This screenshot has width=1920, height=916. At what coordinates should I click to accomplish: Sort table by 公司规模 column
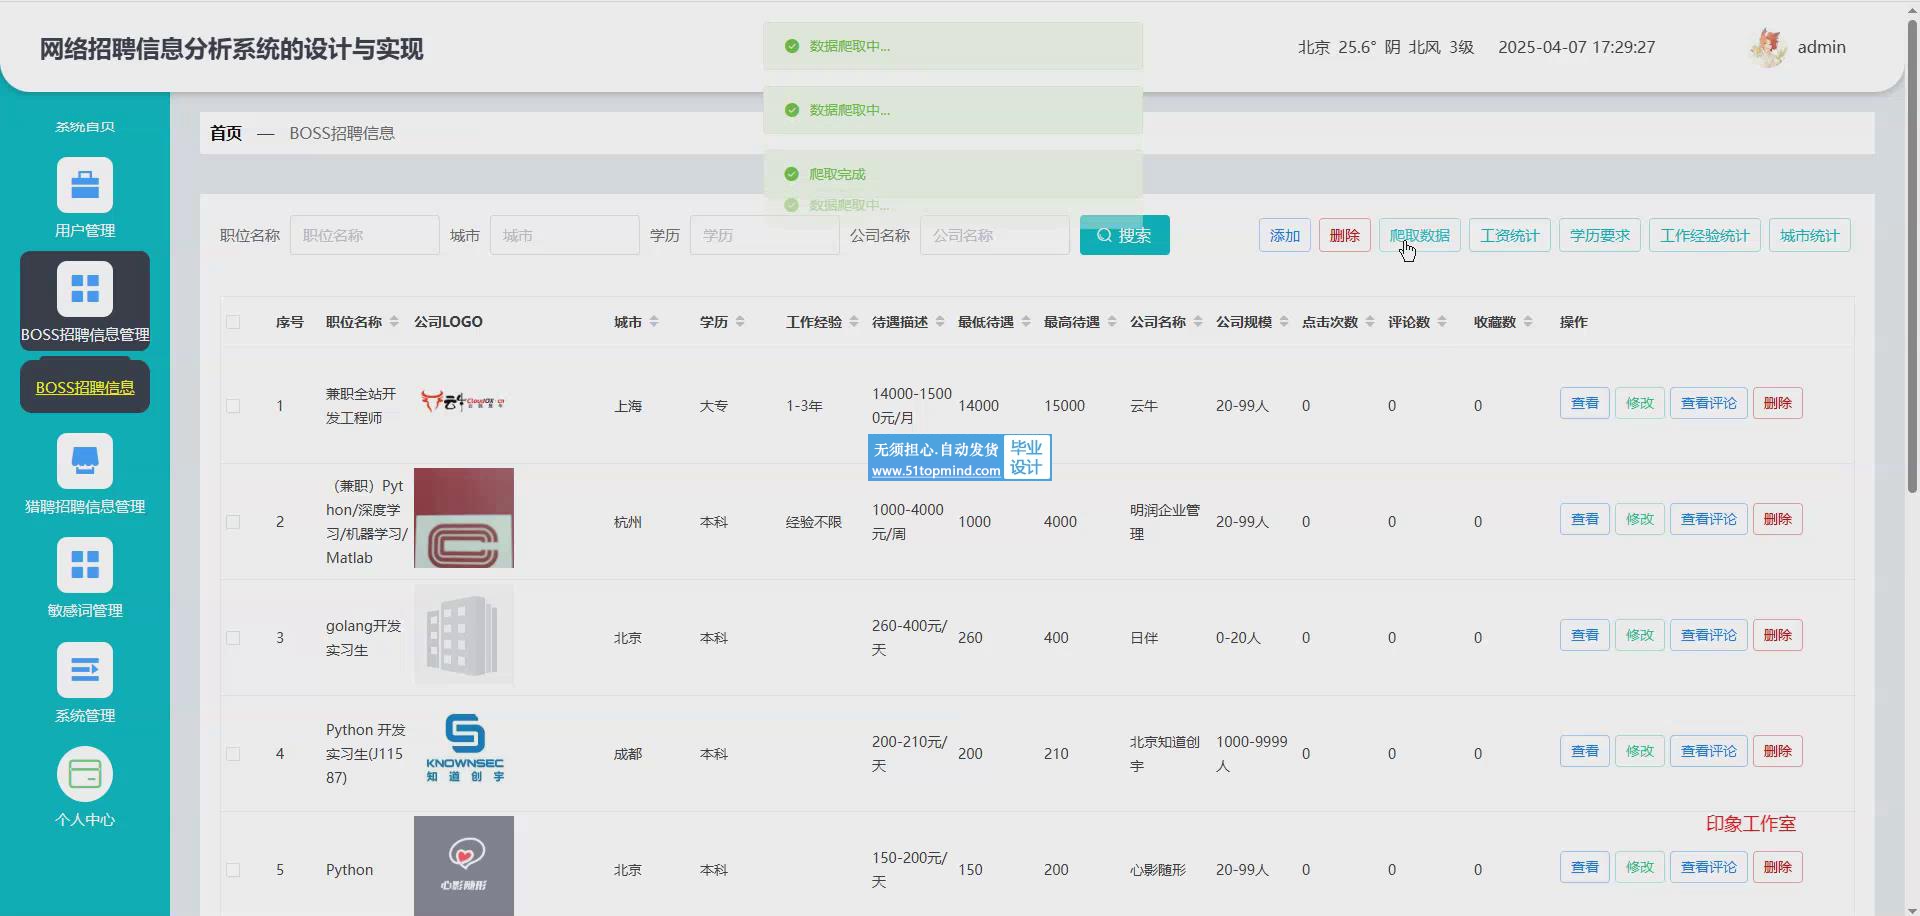pos(1284,322)
